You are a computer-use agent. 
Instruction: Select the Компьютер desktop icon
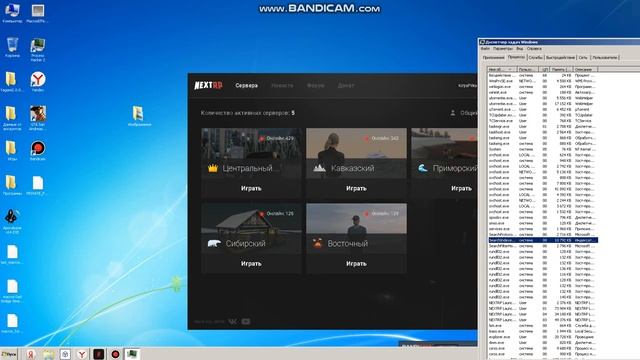coord(12,13)
